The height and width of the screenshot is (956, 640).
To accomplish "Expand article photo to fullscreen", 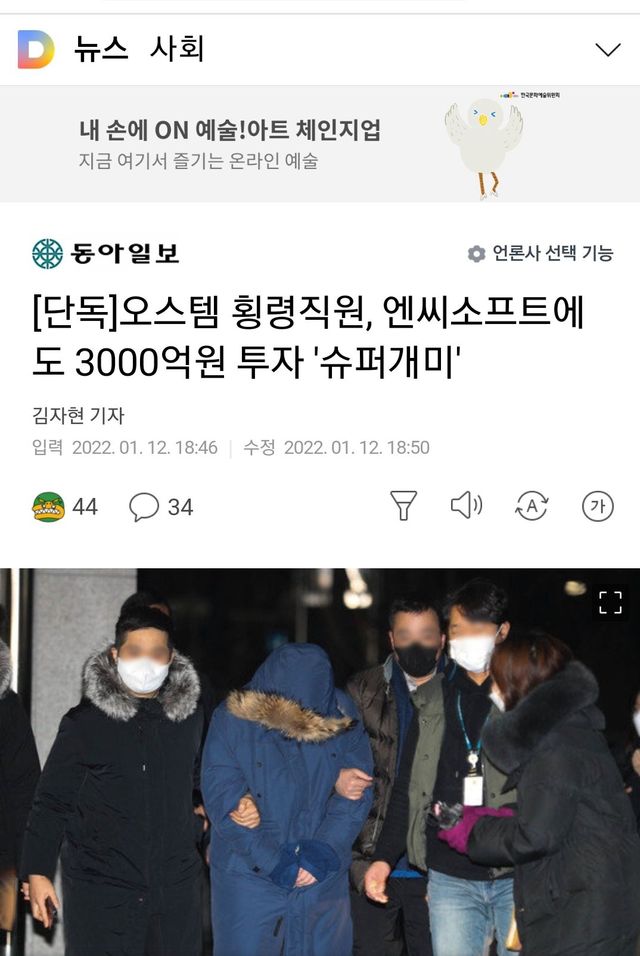I will (610, 602).
